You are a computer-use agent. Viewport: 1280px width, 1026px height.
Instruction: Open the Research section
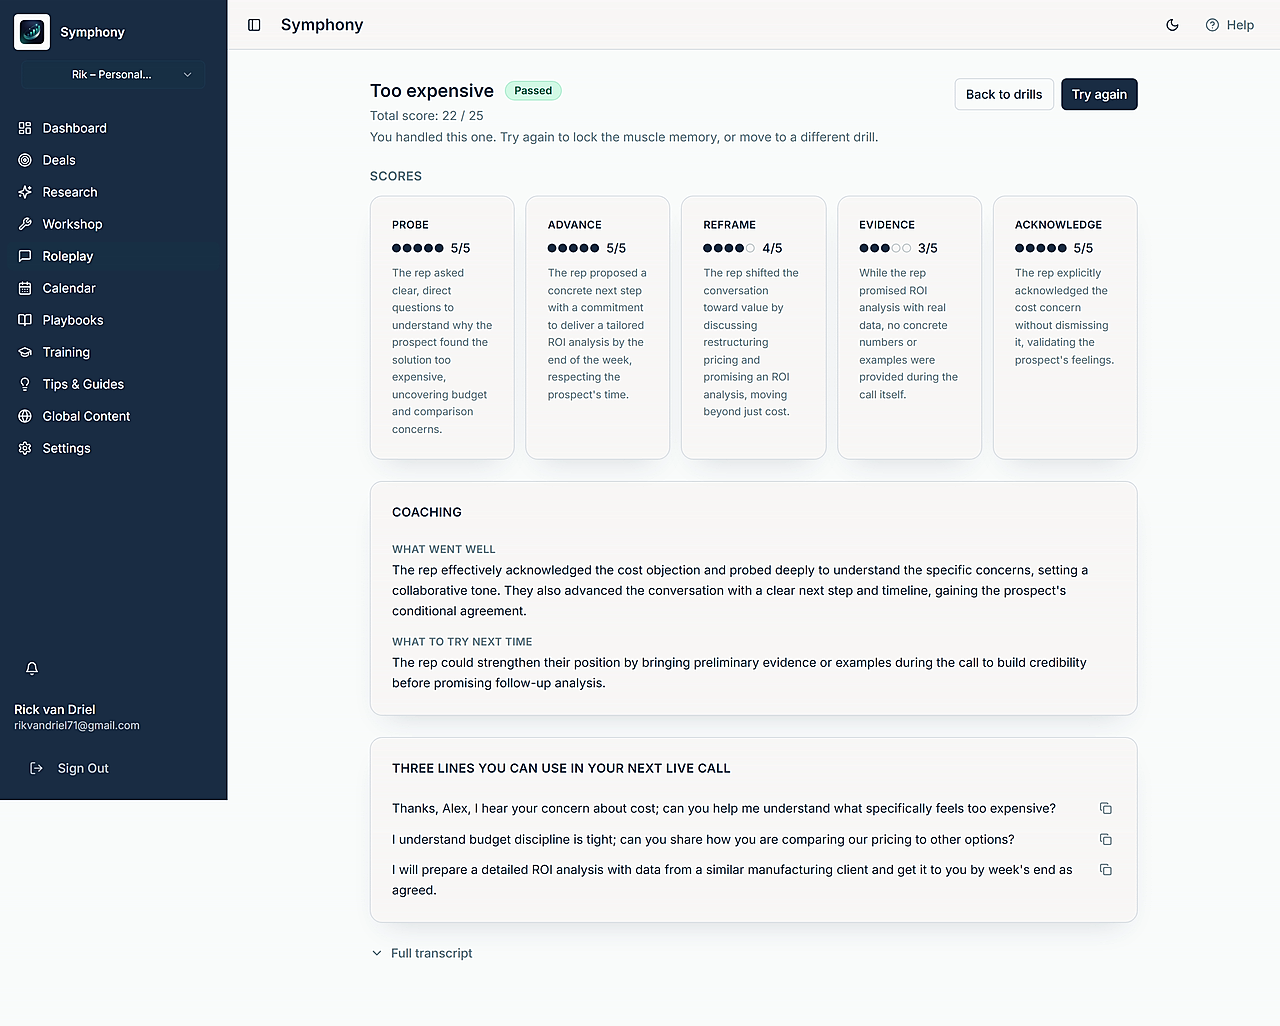(113, 192)
